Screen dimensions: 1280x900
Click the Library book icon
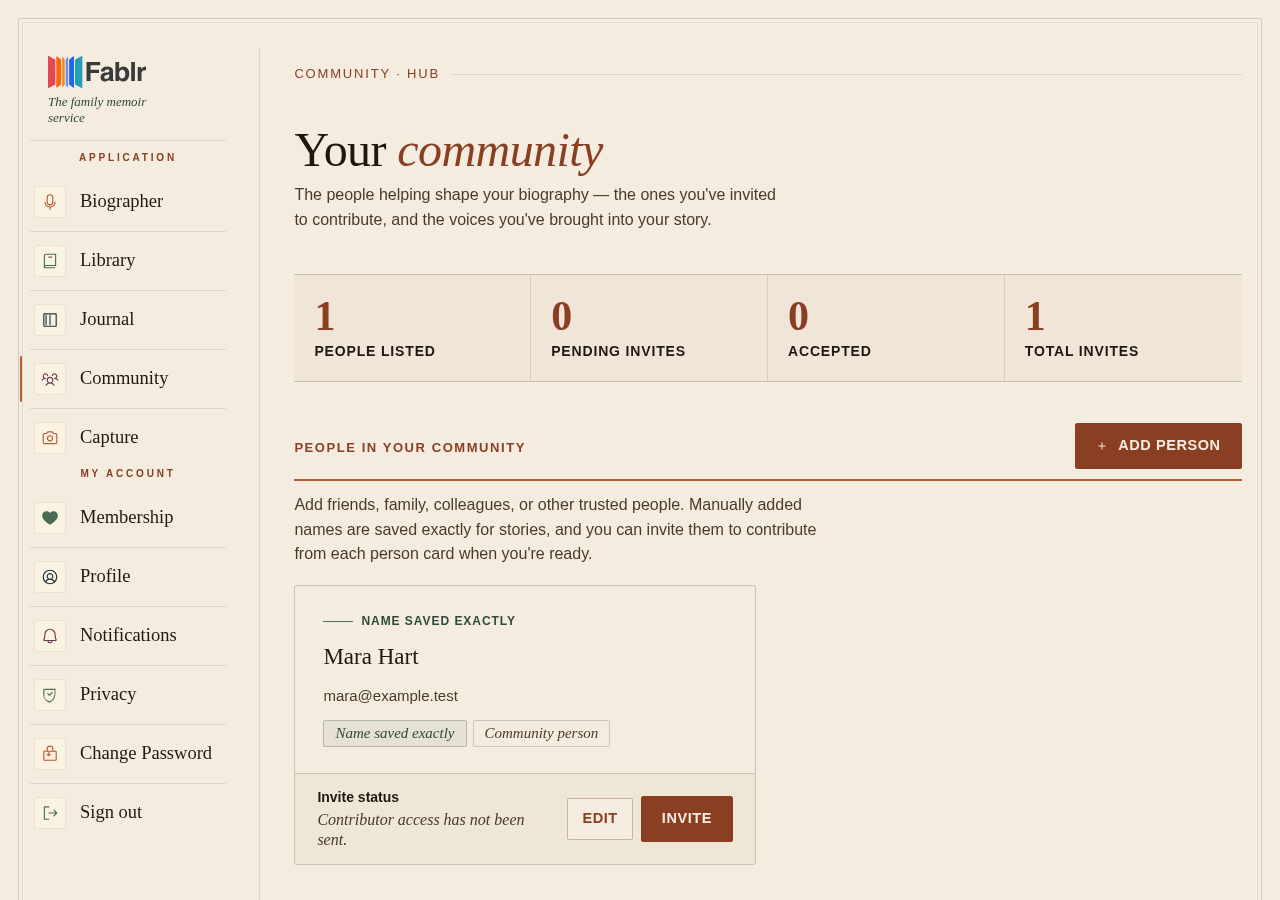[x=50, y=261]
